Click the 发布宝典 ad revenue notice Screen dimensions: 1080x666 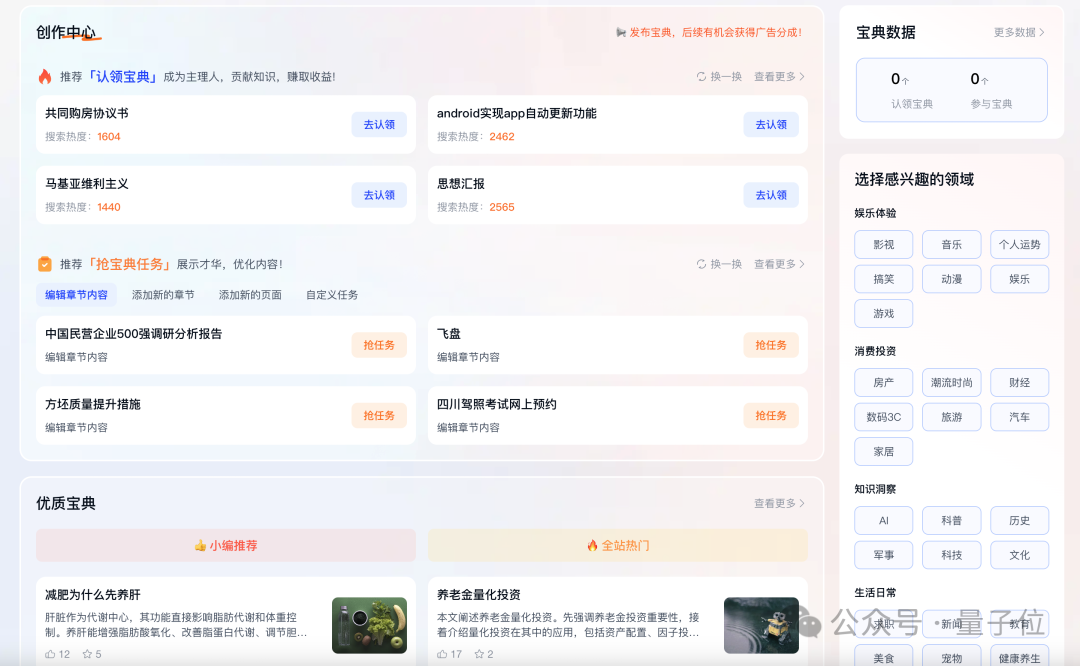[715, 32]
